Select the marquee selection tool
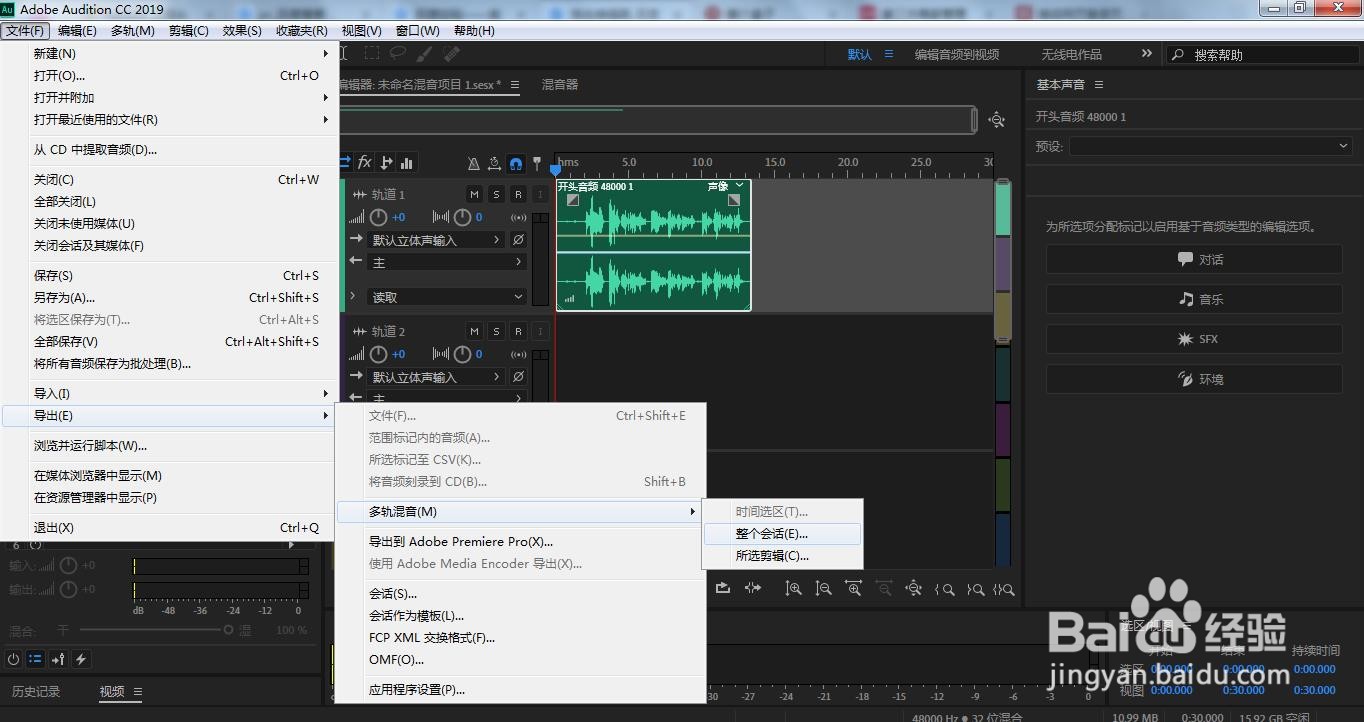Image resolution: width=1364 pixels, height=722 pixels. coord(372,53)
